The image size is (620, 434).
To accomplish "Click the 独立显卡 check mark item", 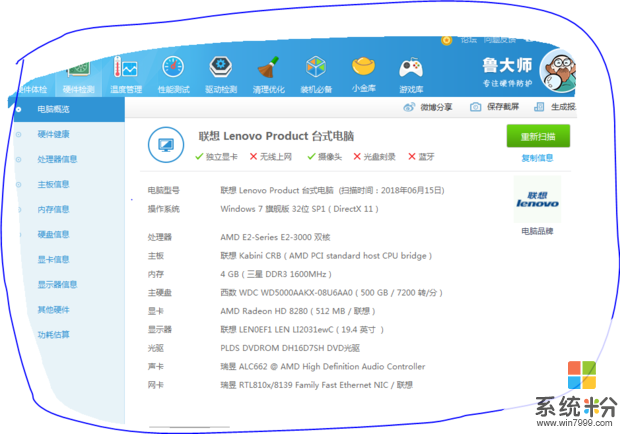I will (217, 157).
